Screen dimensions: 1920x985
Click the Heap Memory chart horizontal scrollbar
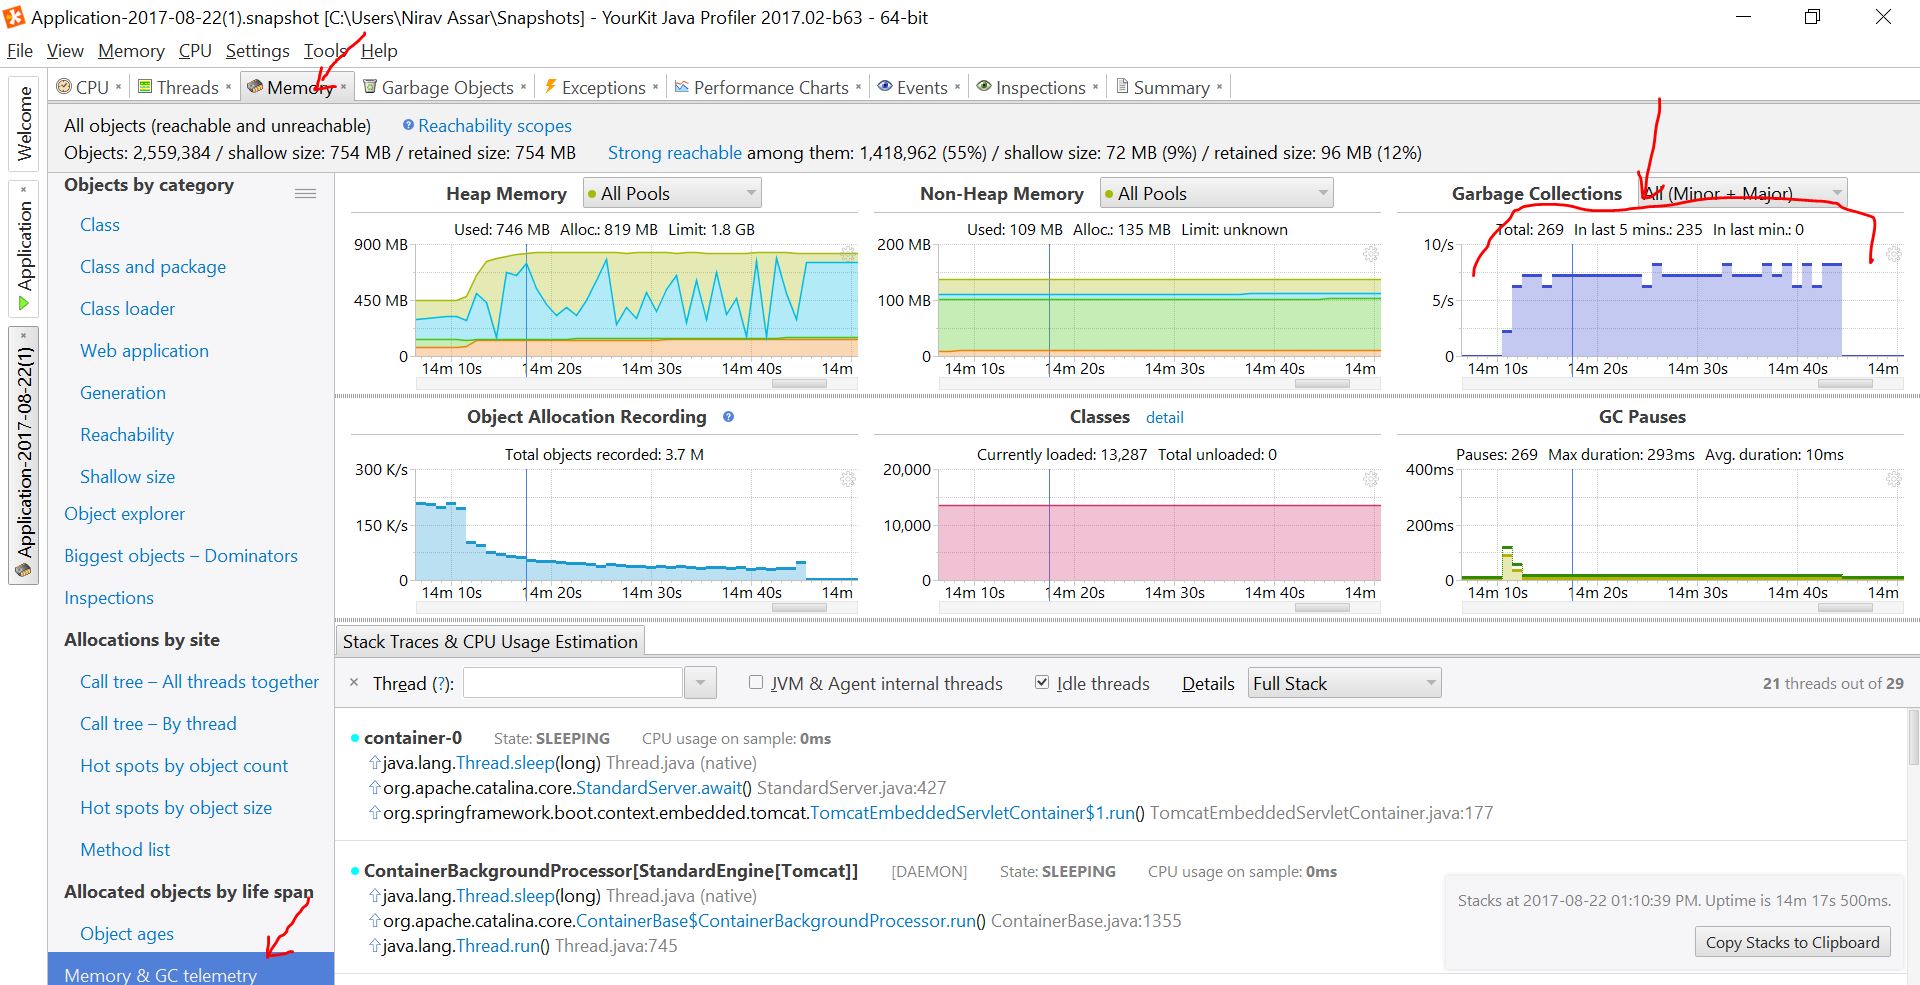click(800, 383)
